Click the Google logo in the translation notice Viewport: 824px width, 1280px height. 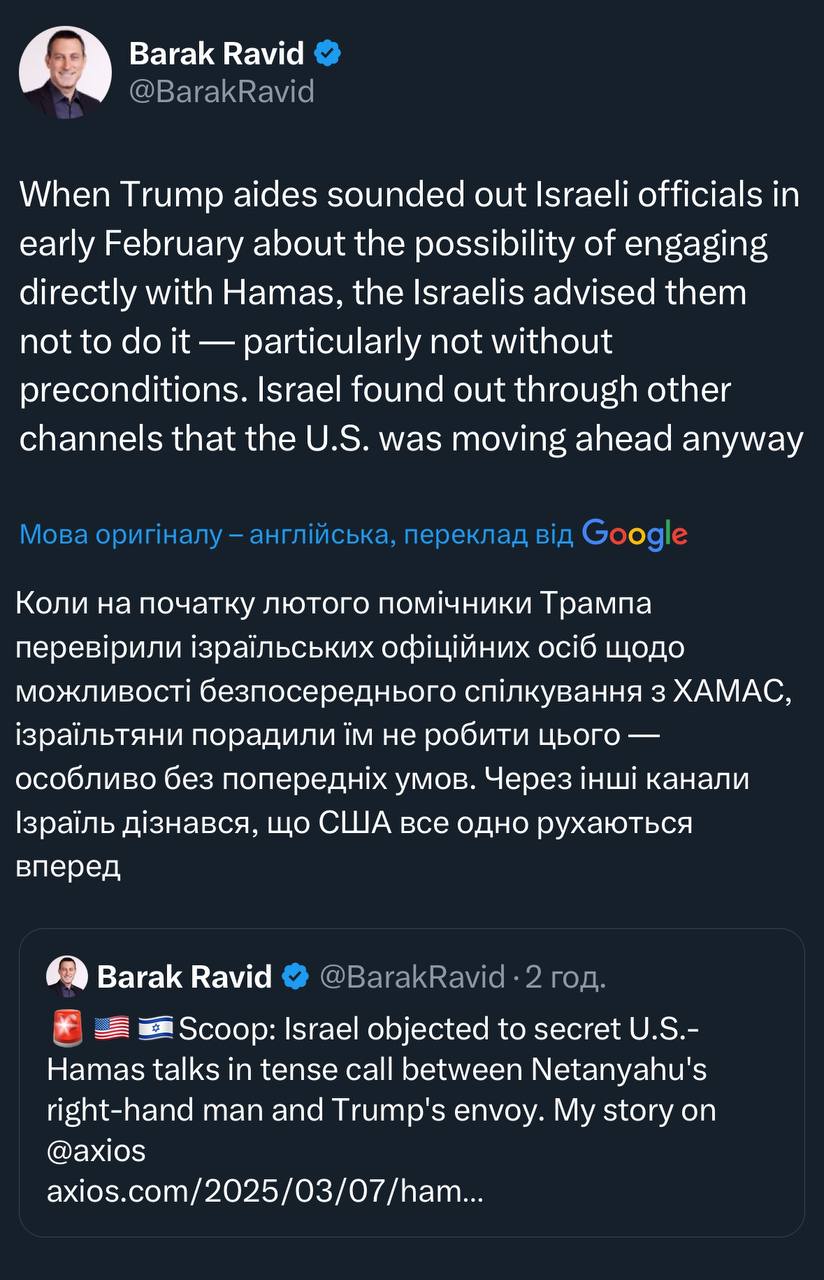[634, 534]
